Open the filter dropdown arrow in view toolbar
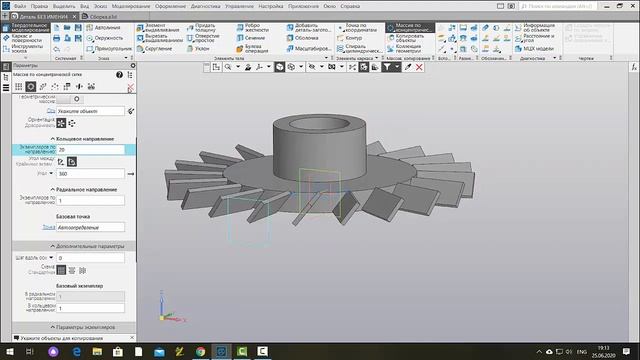Viewport: 640px width, 360px height. click(x=397, y=67)
